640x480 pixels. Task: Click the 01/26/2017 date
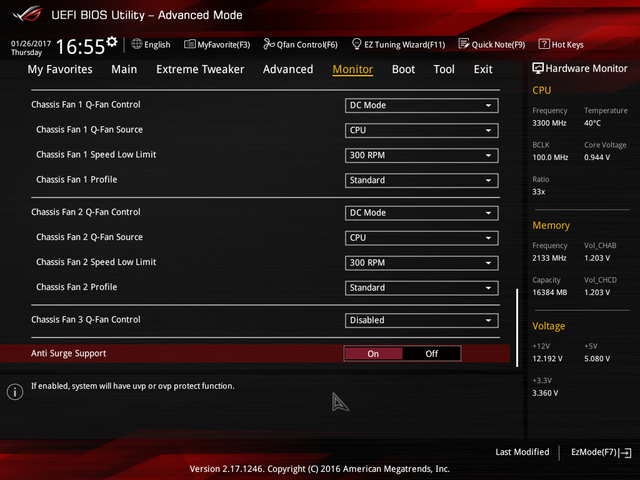tap(31, 43)
